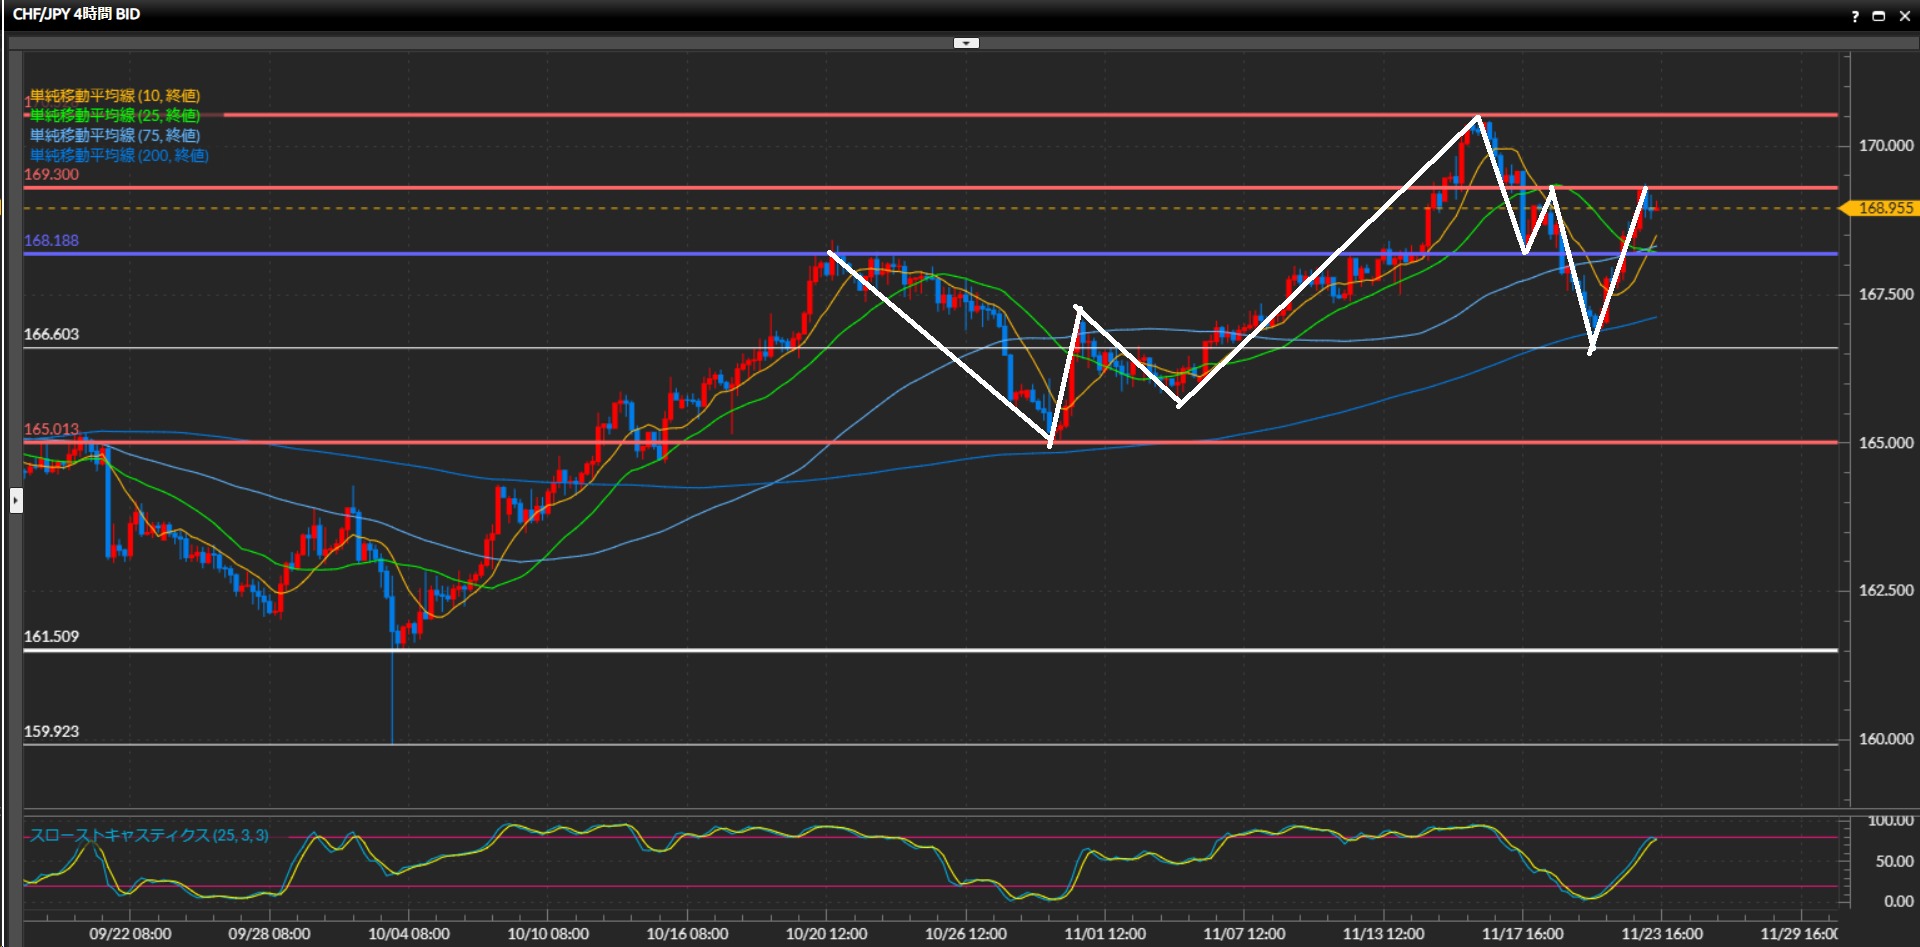Click the CHF/JPY 4時間 BID title
This screenshot has height=947, width=1920.
click(x=76, y=14)
